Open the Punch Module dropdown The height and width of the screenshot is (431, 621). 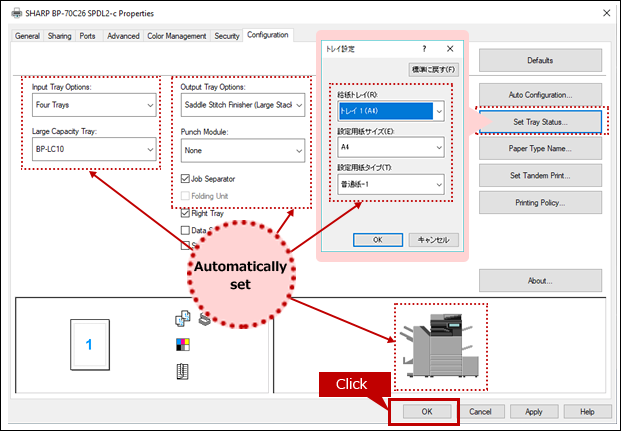coord(242,150)
